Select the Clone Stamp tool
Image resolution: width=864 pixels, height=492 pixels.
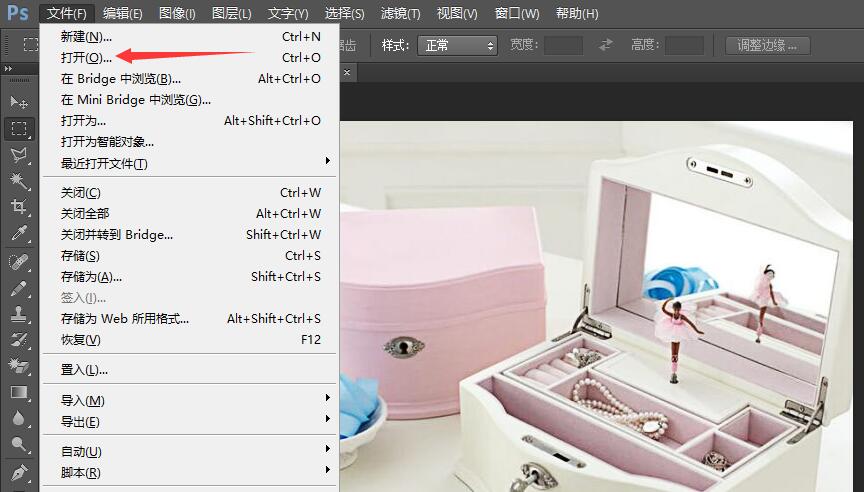pyautogui.click(x=18, y=314)
